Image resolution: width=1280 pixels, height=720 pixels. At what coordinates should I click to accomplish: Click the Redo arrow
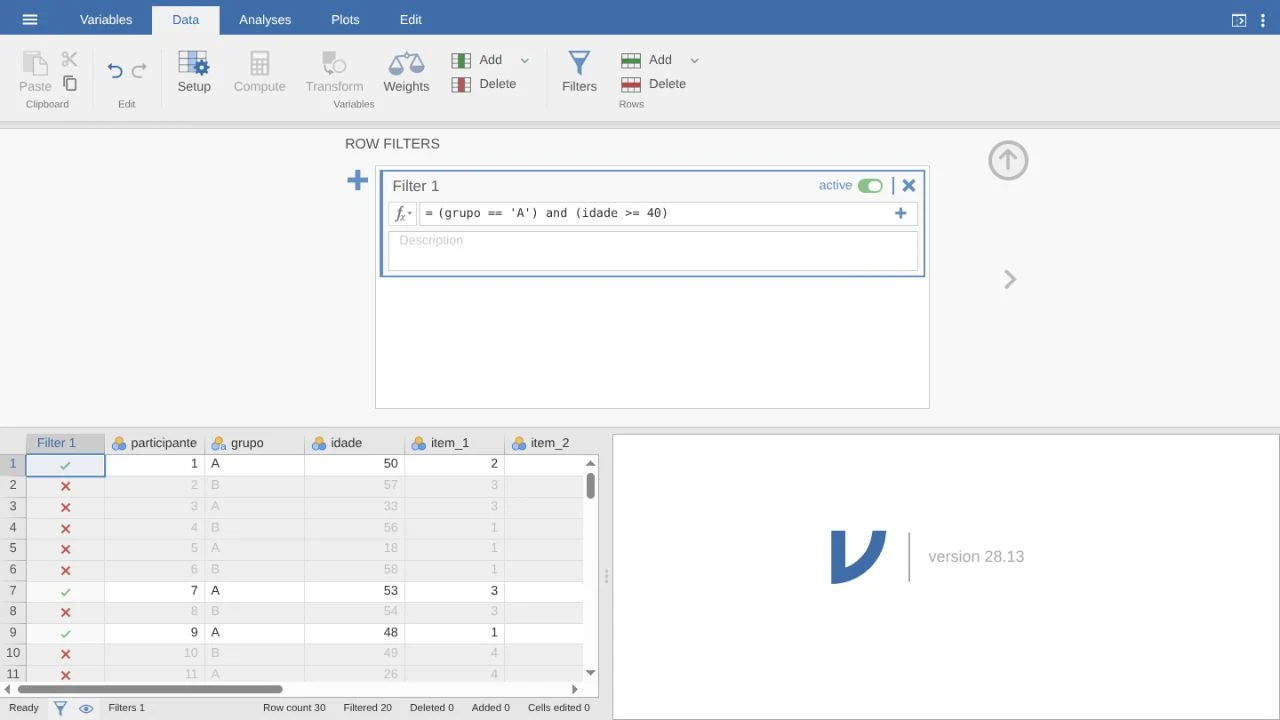coord(139,70)
